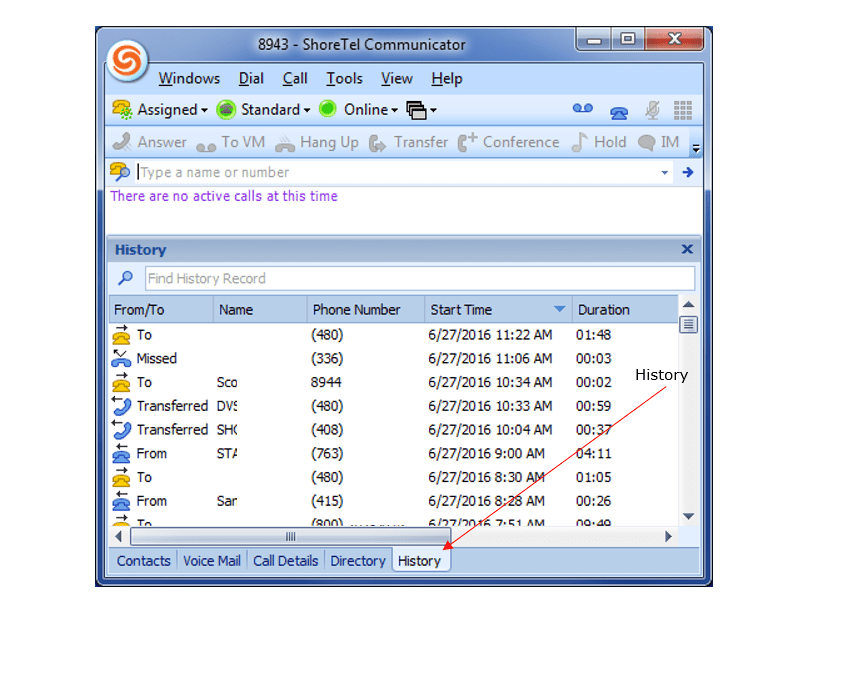The image size is (844, 680).
Task: Toggle the microphone mute icon
Action: pyautogui.click(x=650, y=110)
